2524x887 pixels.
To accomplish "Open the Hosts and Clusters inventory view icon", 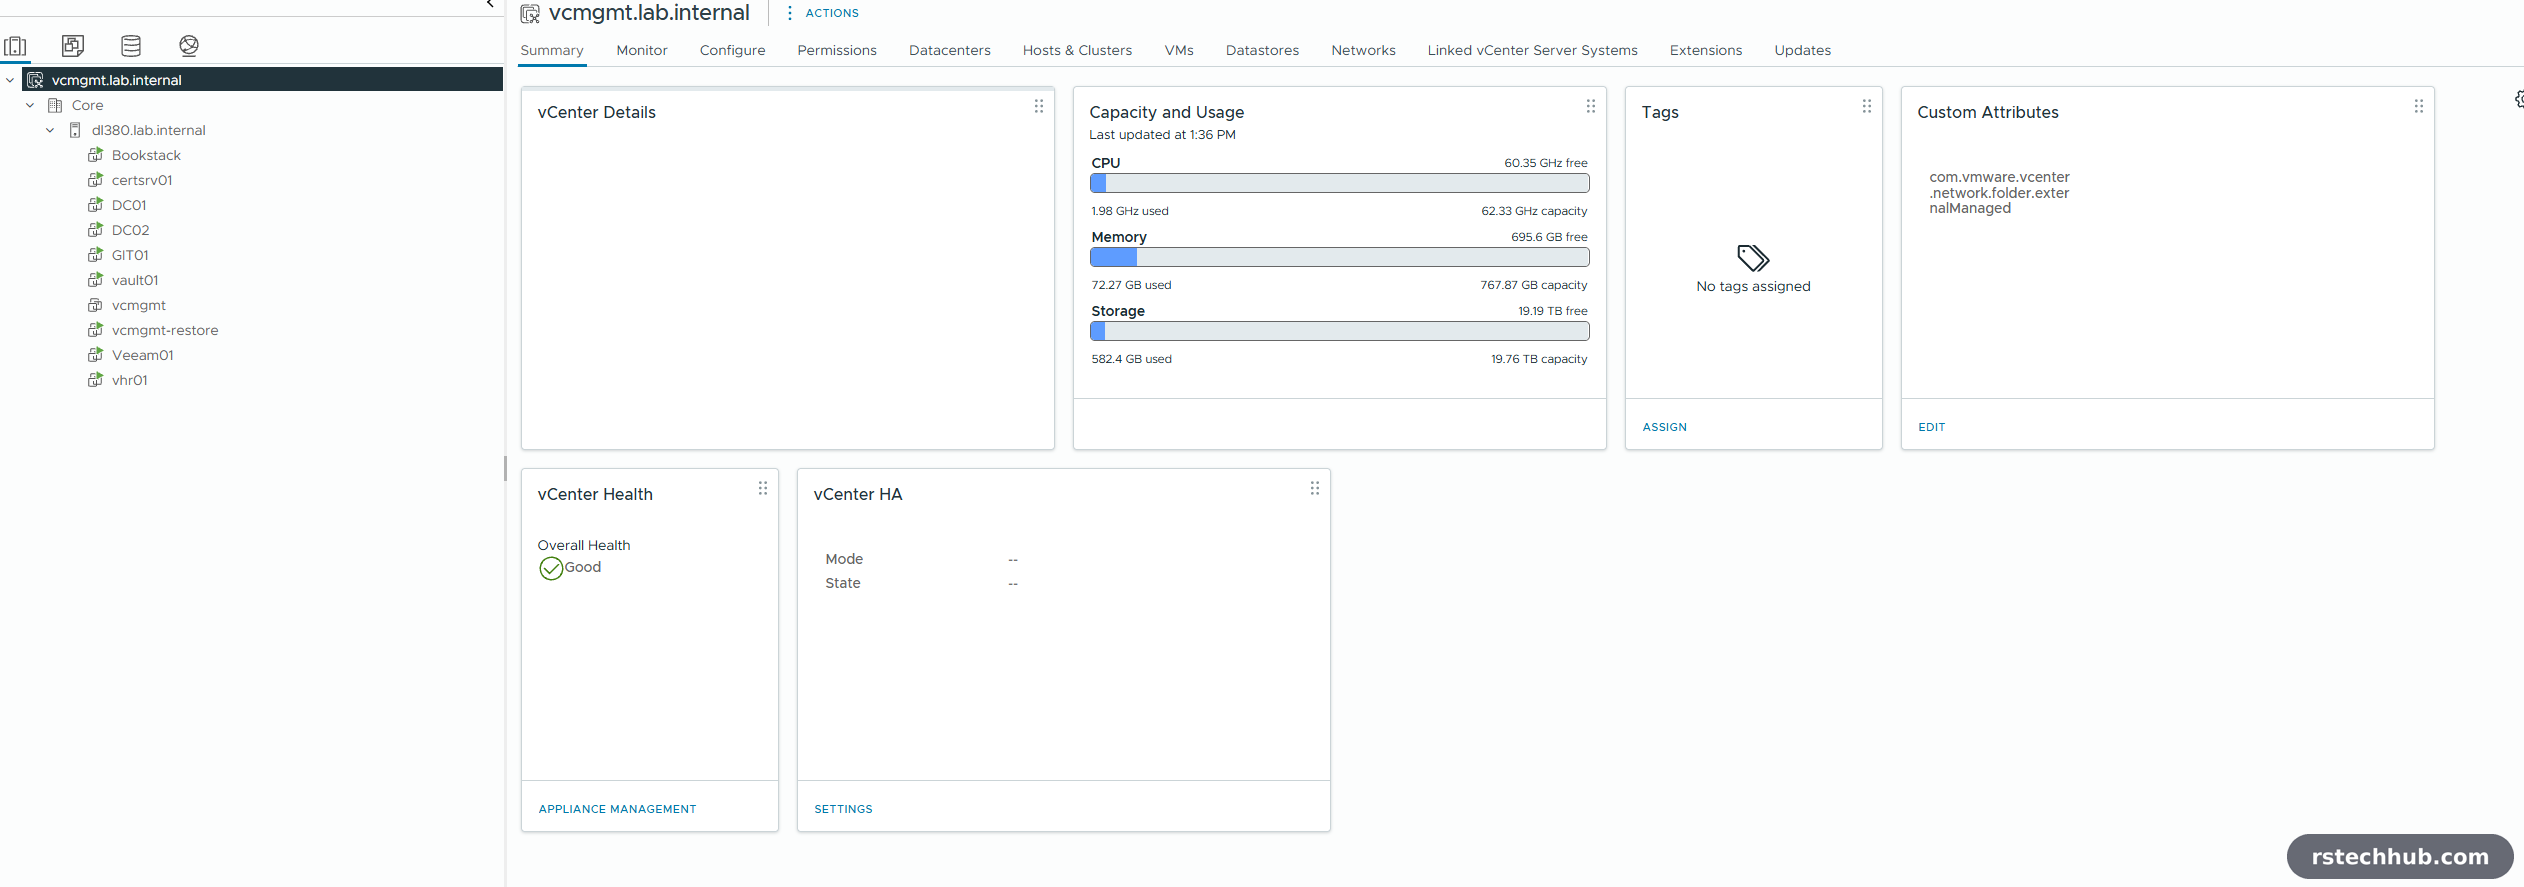I will pyautogui.click(x=16, y=46).
